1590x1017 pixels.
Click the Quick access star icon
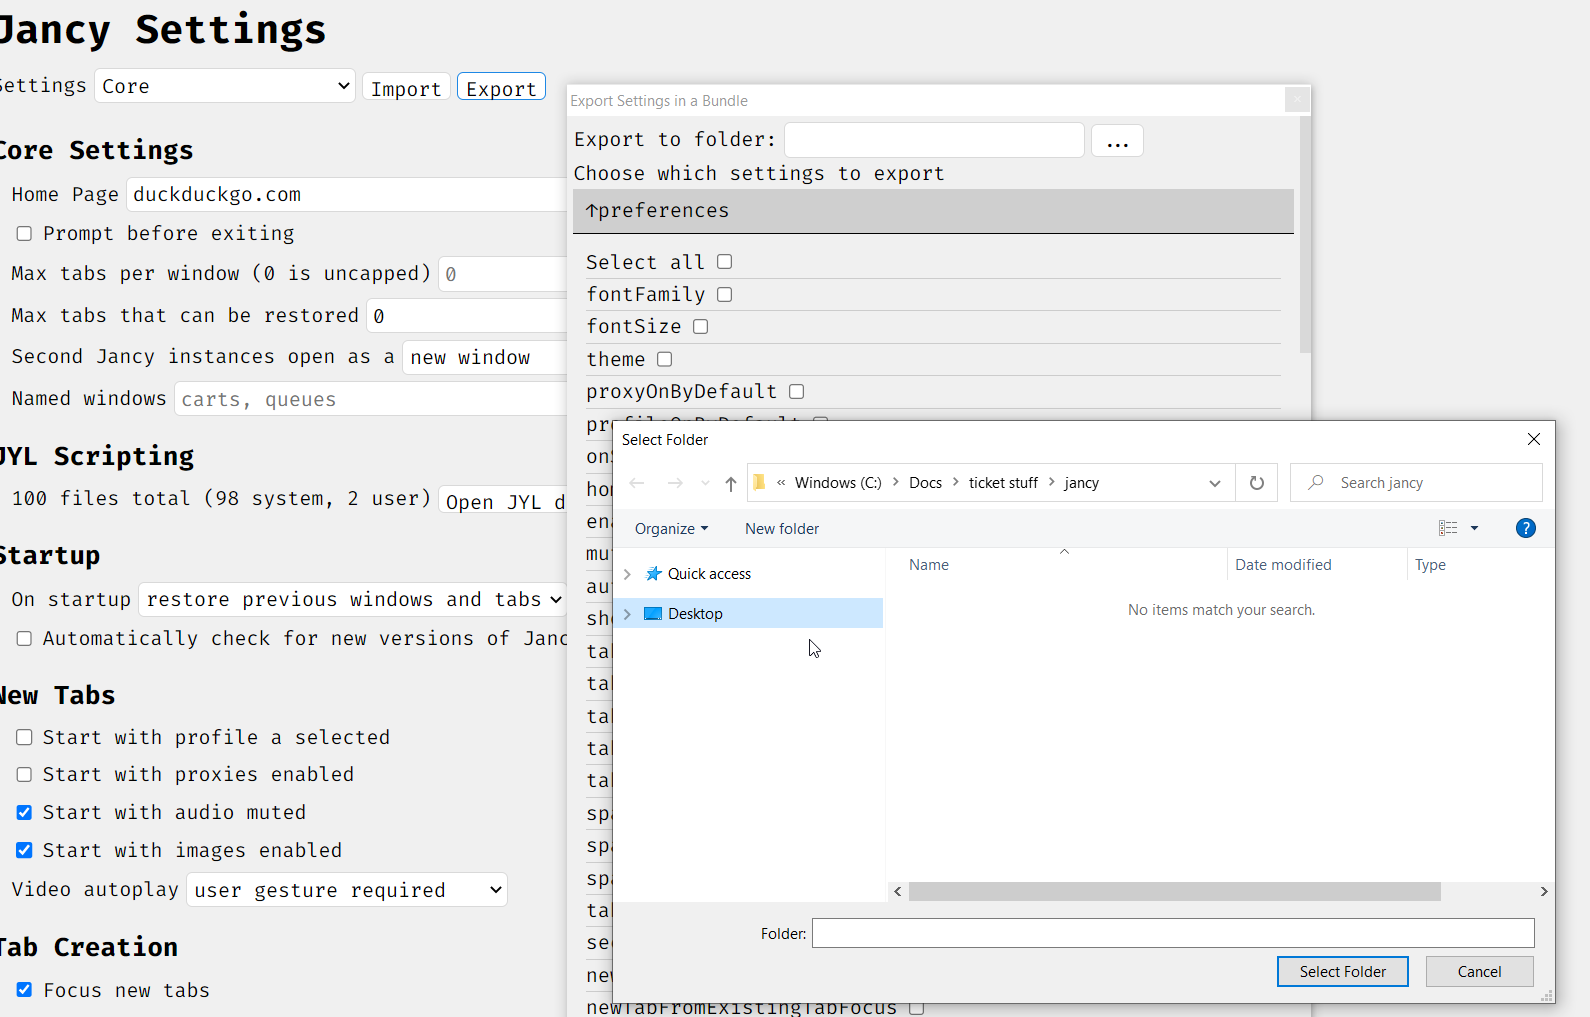(654, 573)
